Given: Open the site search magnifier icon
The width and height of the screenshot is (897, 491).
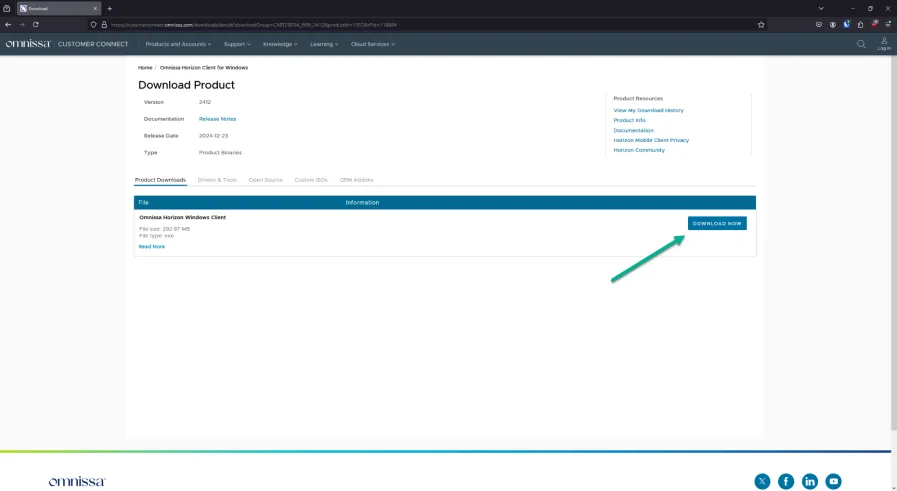Looking at the screenshot, I should click(x=861, y=44).
